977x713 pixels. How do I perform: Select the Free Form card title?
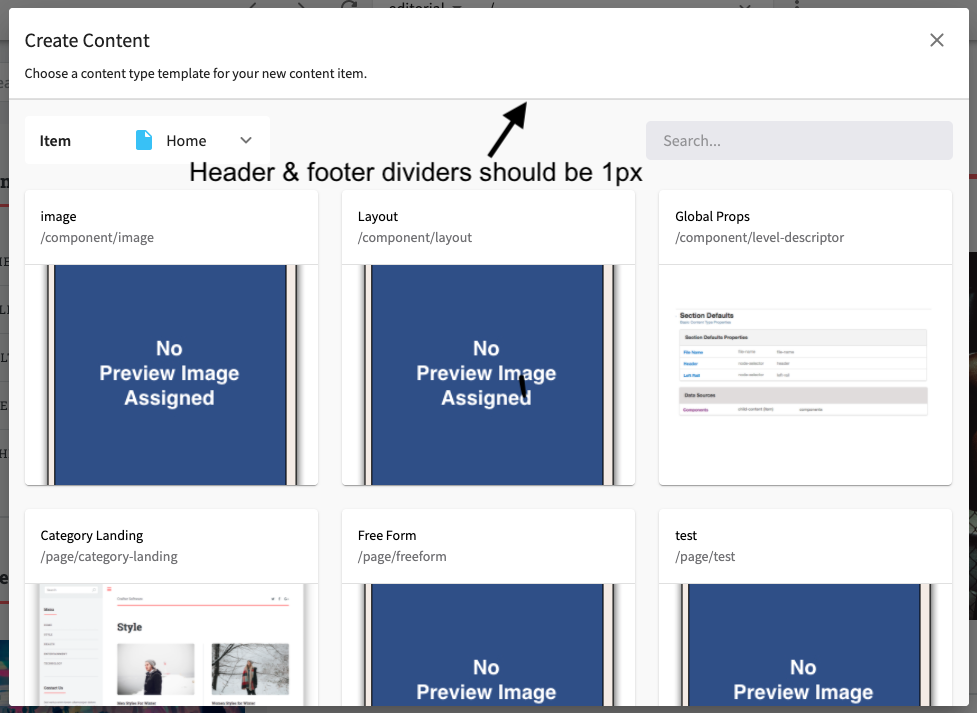tap(387, 535)
